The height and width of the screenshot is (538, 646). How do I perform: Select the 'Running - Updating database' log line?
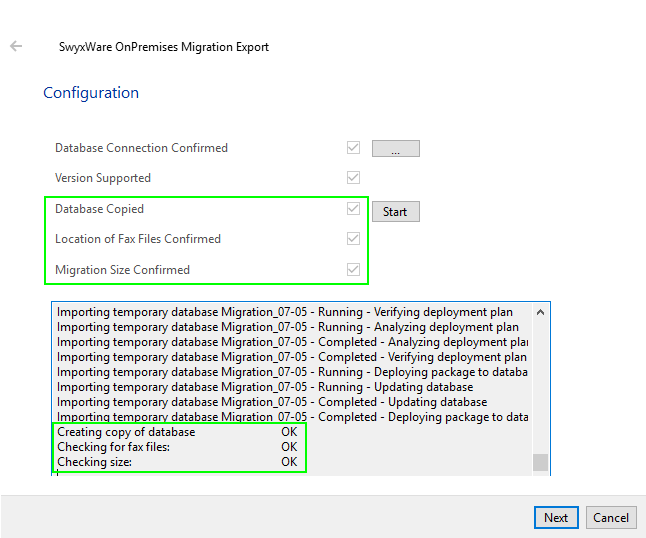(x=265, y=387)
